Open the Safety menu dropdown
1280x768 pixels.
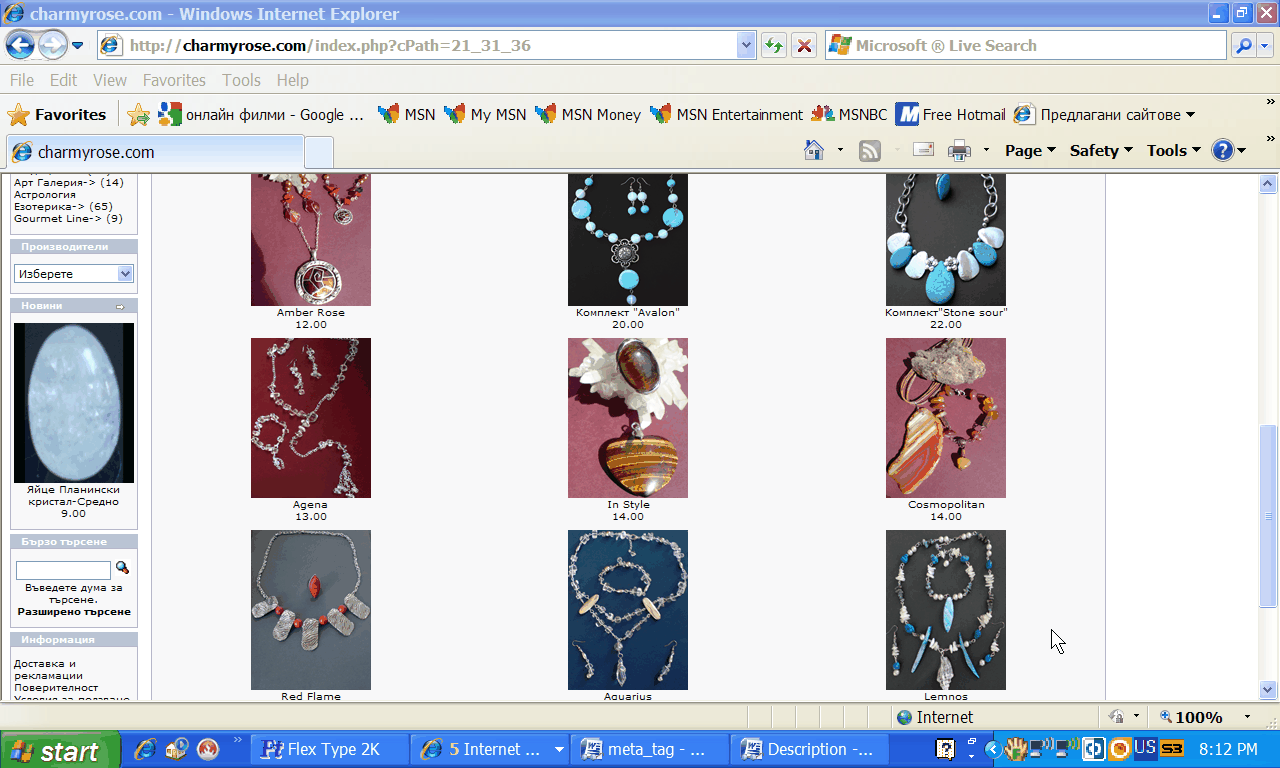coord(1100,151)
